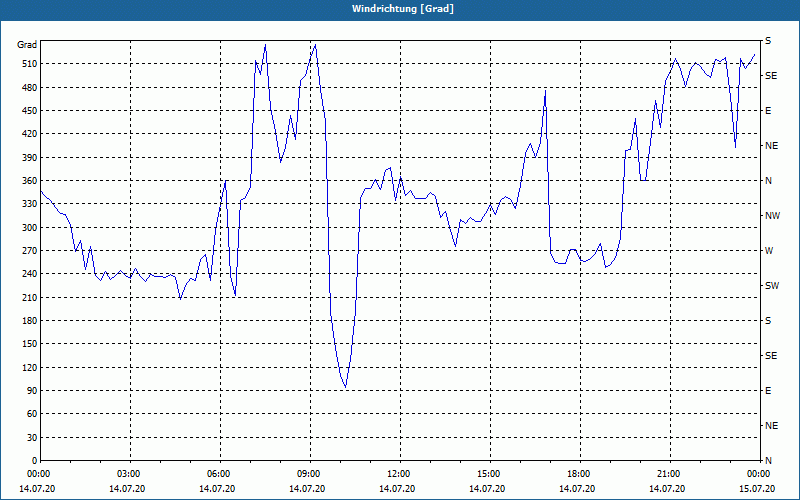The height and width of the screenshot is (500, 800).
Task: Pick the 390 y-axis tick label
Action: tap(28, 157)
